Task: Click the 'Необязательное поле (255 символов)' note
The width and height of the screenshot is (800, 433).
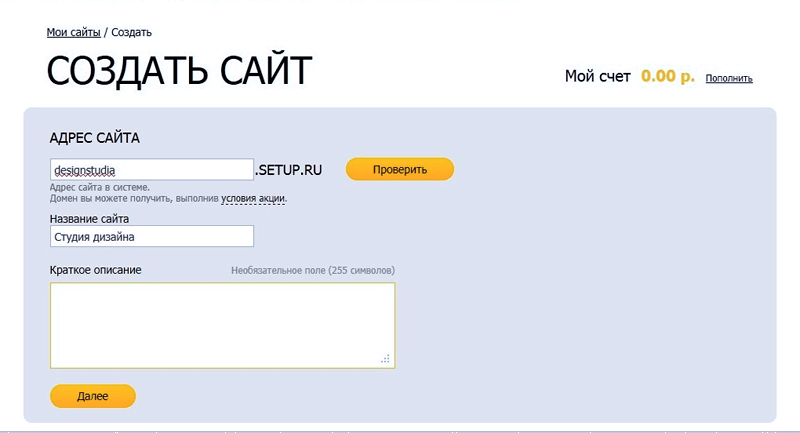Action: click(312, 271)
